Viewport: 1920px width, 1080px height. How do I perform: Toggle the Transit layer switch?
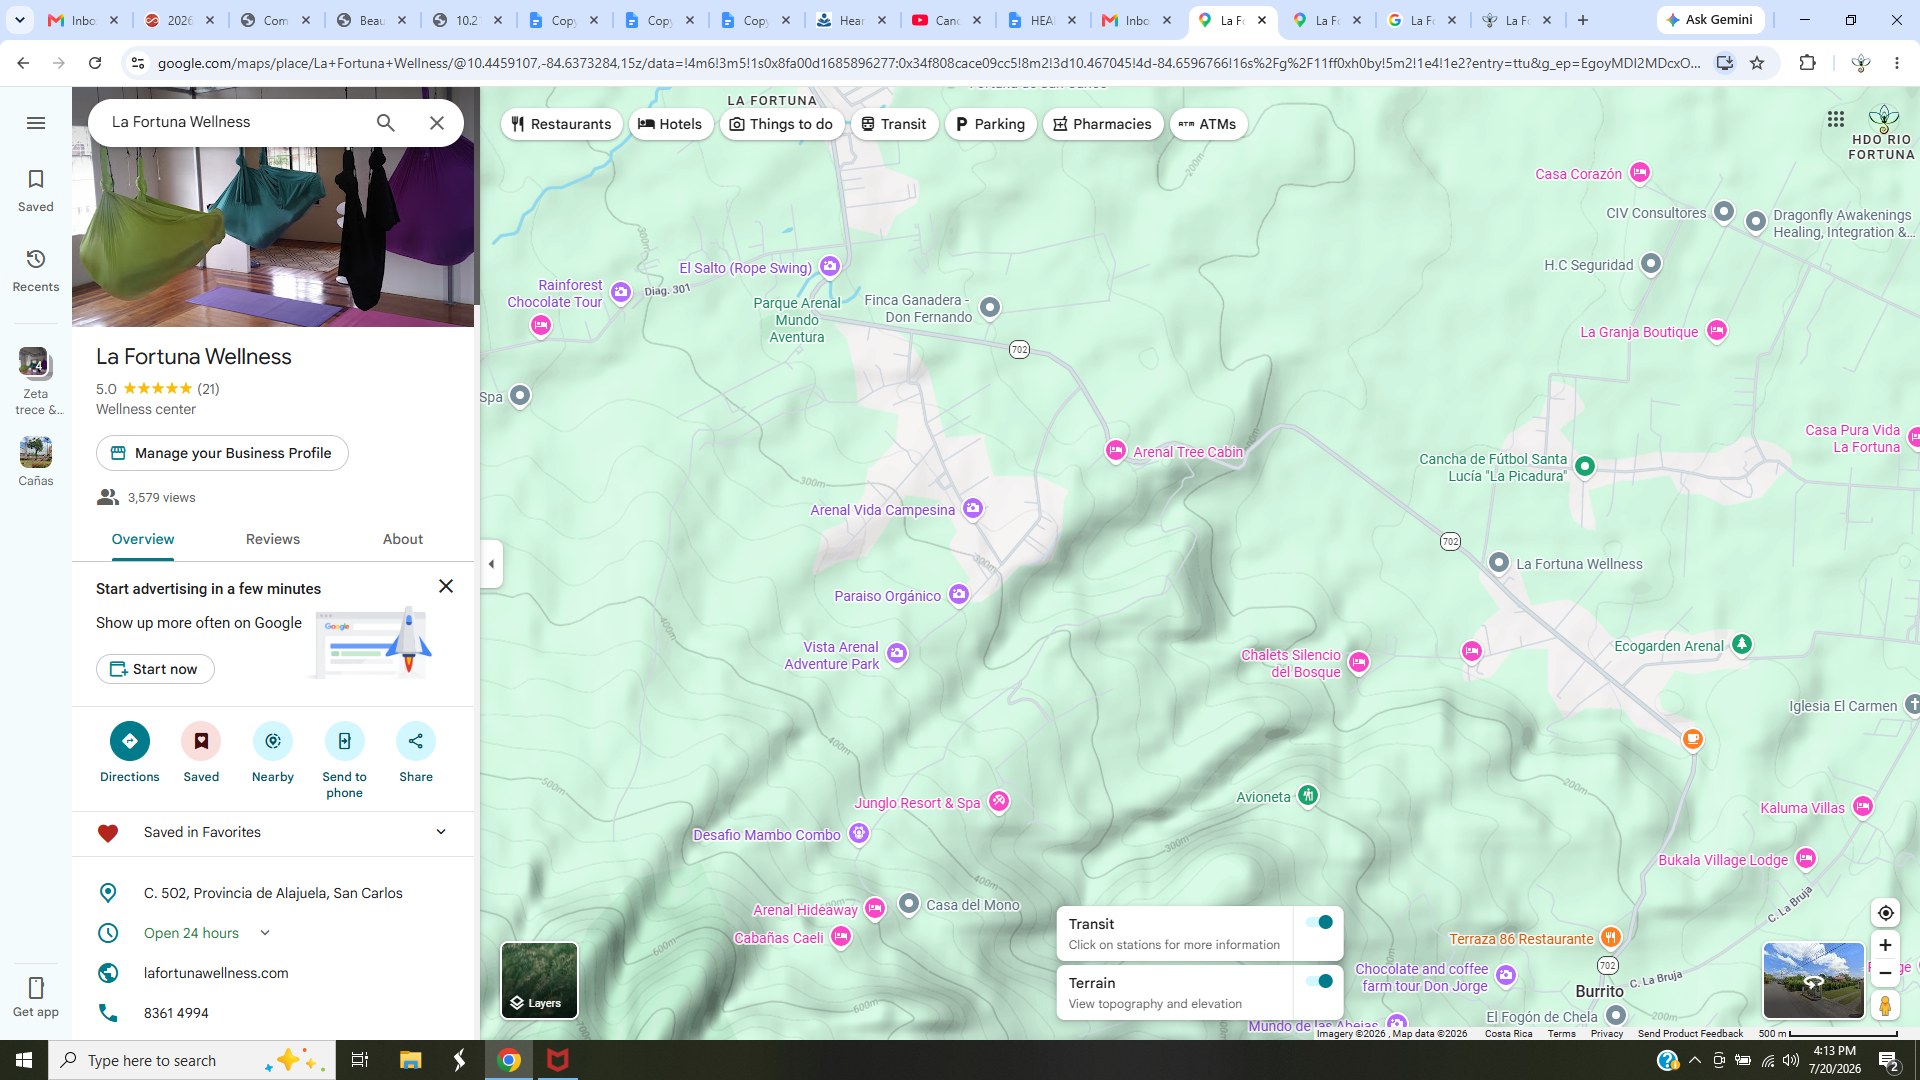[x=1319, y=923]
